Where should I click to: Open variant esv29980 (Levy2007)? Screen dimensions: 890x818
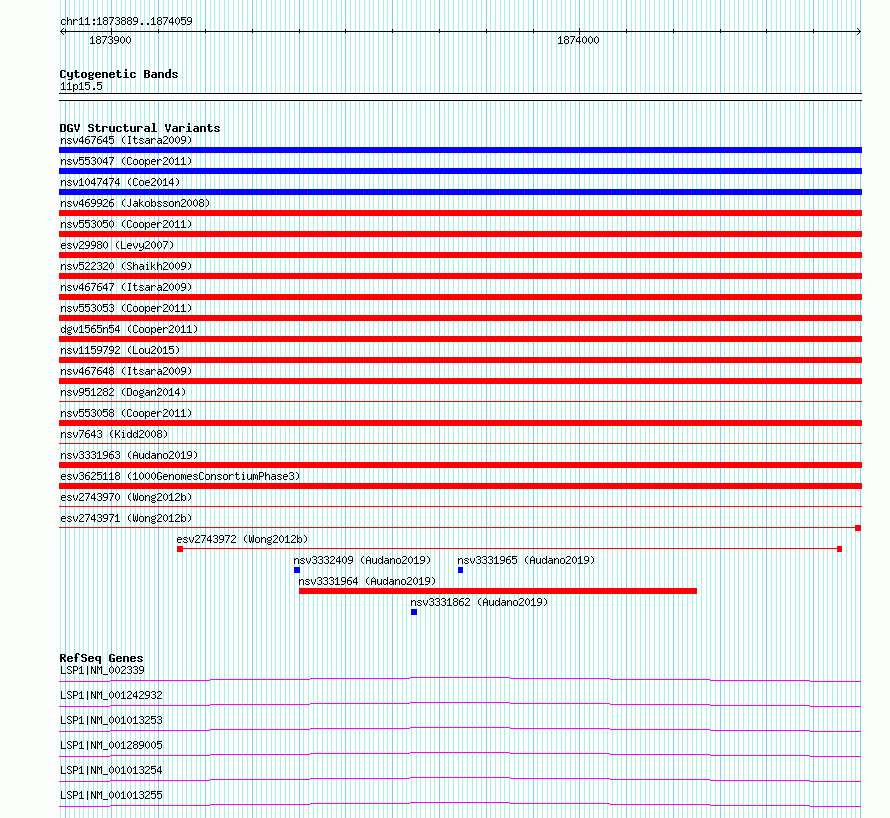coord(117,245)
